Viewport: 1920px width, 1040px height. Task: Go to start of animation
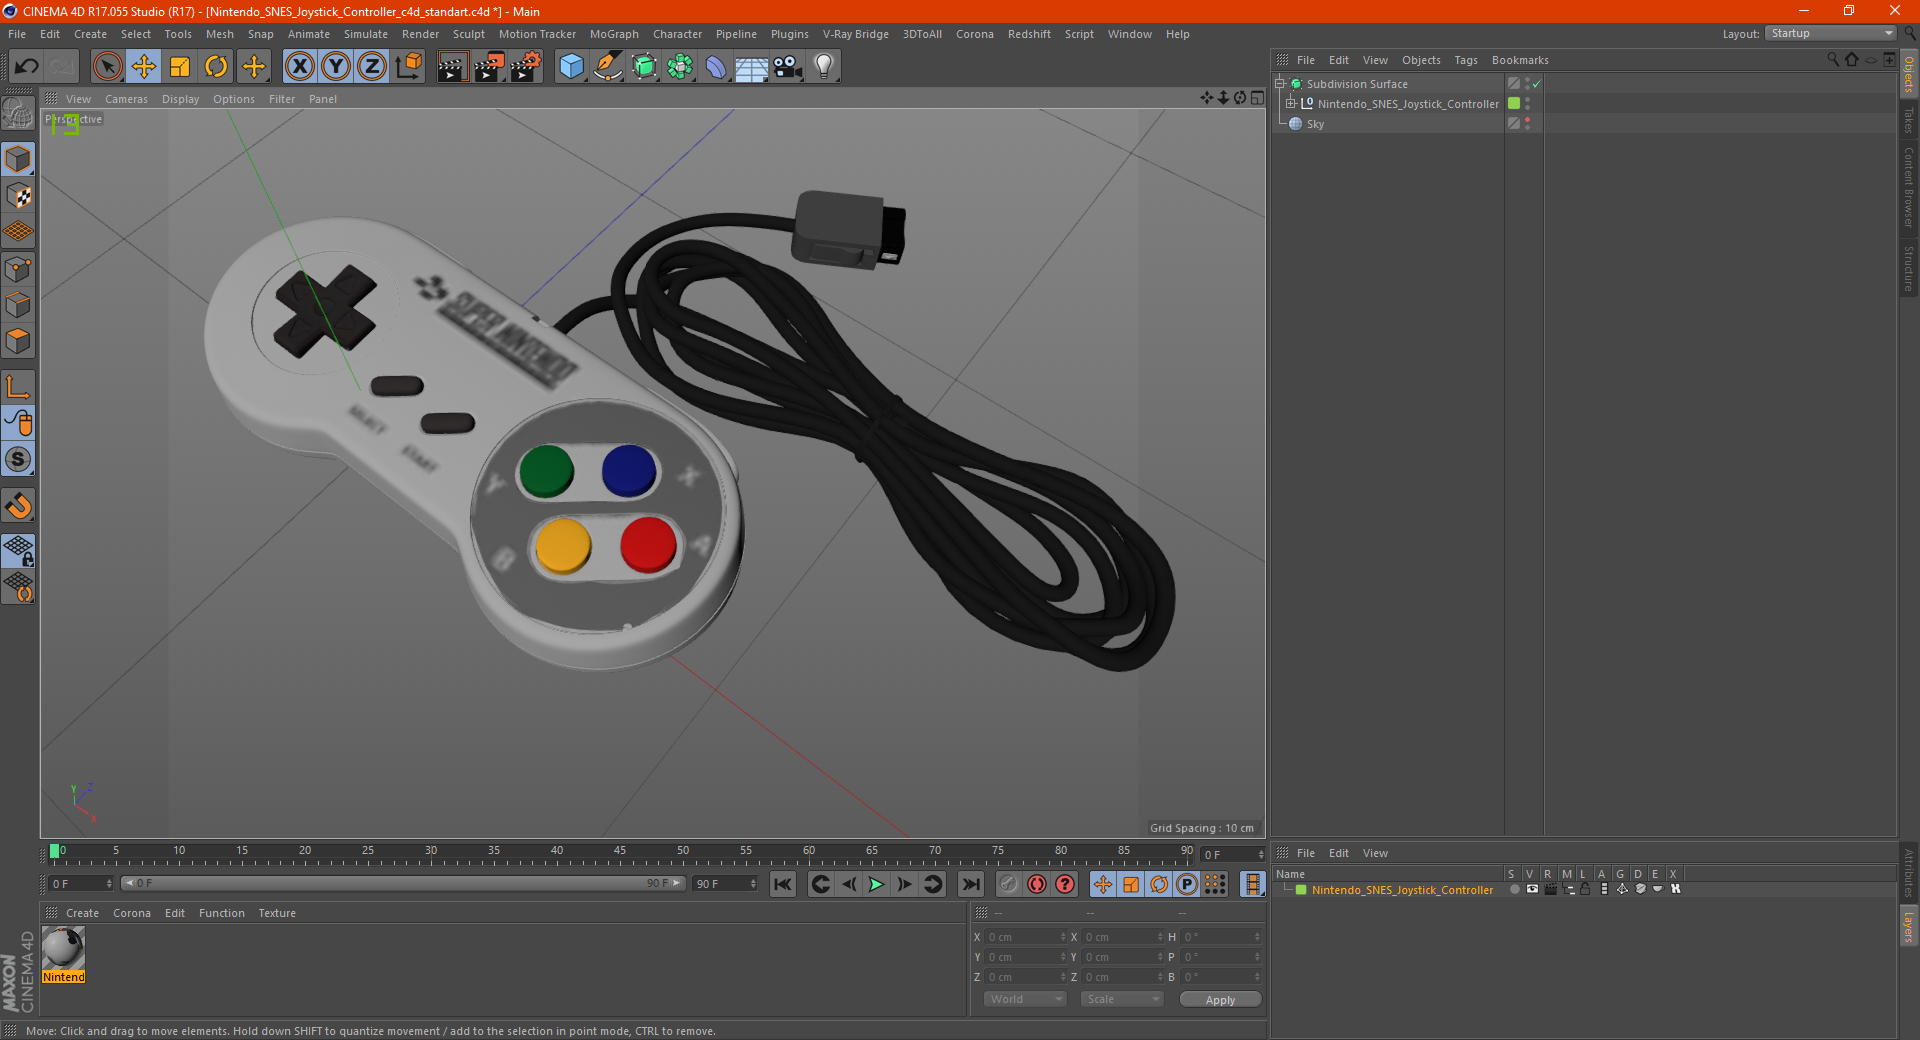click(783, 884)
